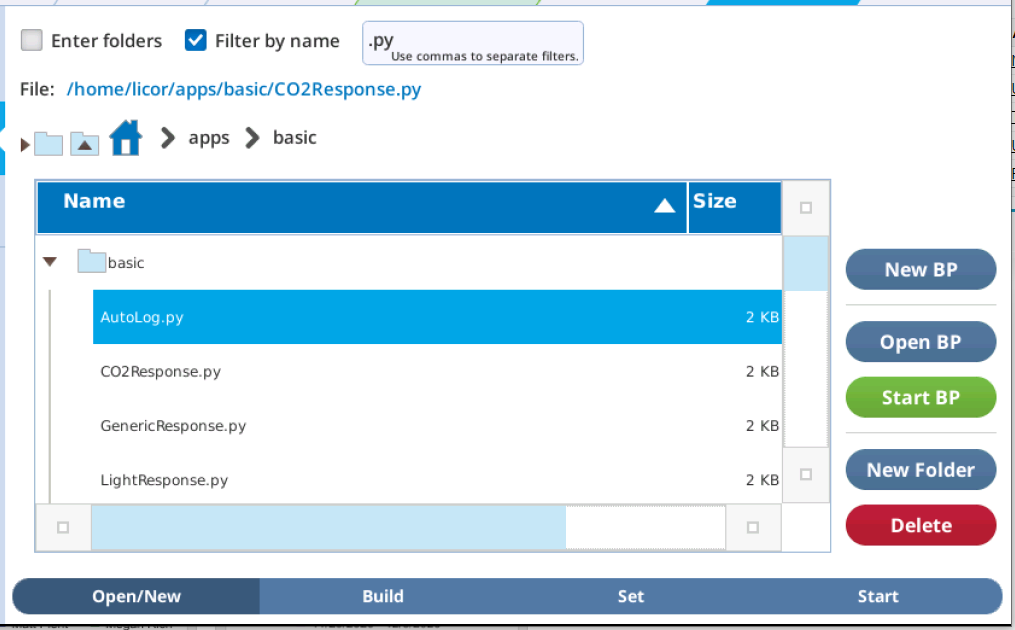
Task: Click the up-one-level folder icon
Action: [84, 144]
